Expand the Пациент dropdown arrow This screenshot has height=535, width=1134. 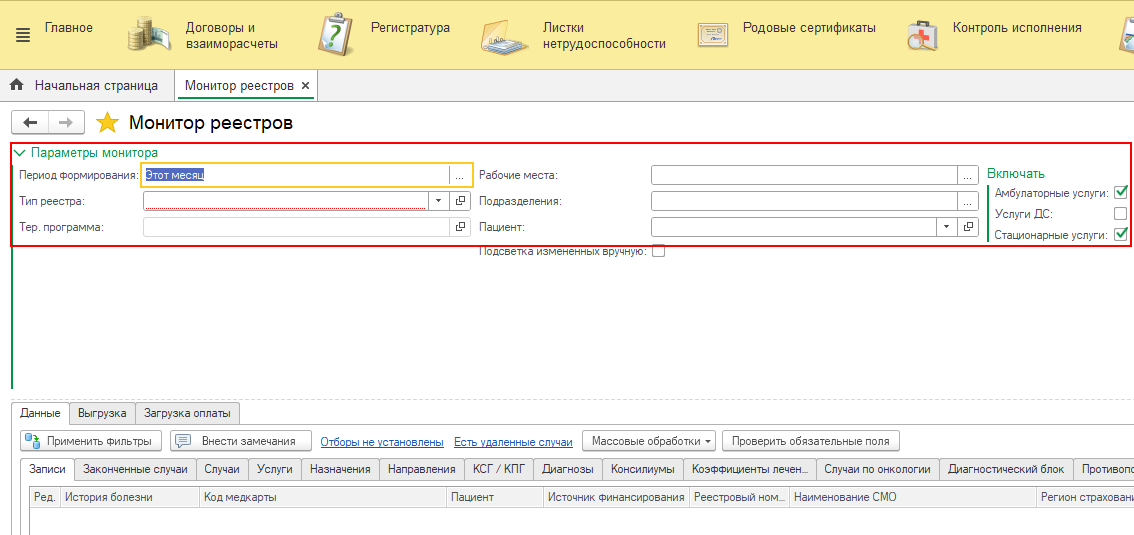pyautogui.click(x=947, y=227)
